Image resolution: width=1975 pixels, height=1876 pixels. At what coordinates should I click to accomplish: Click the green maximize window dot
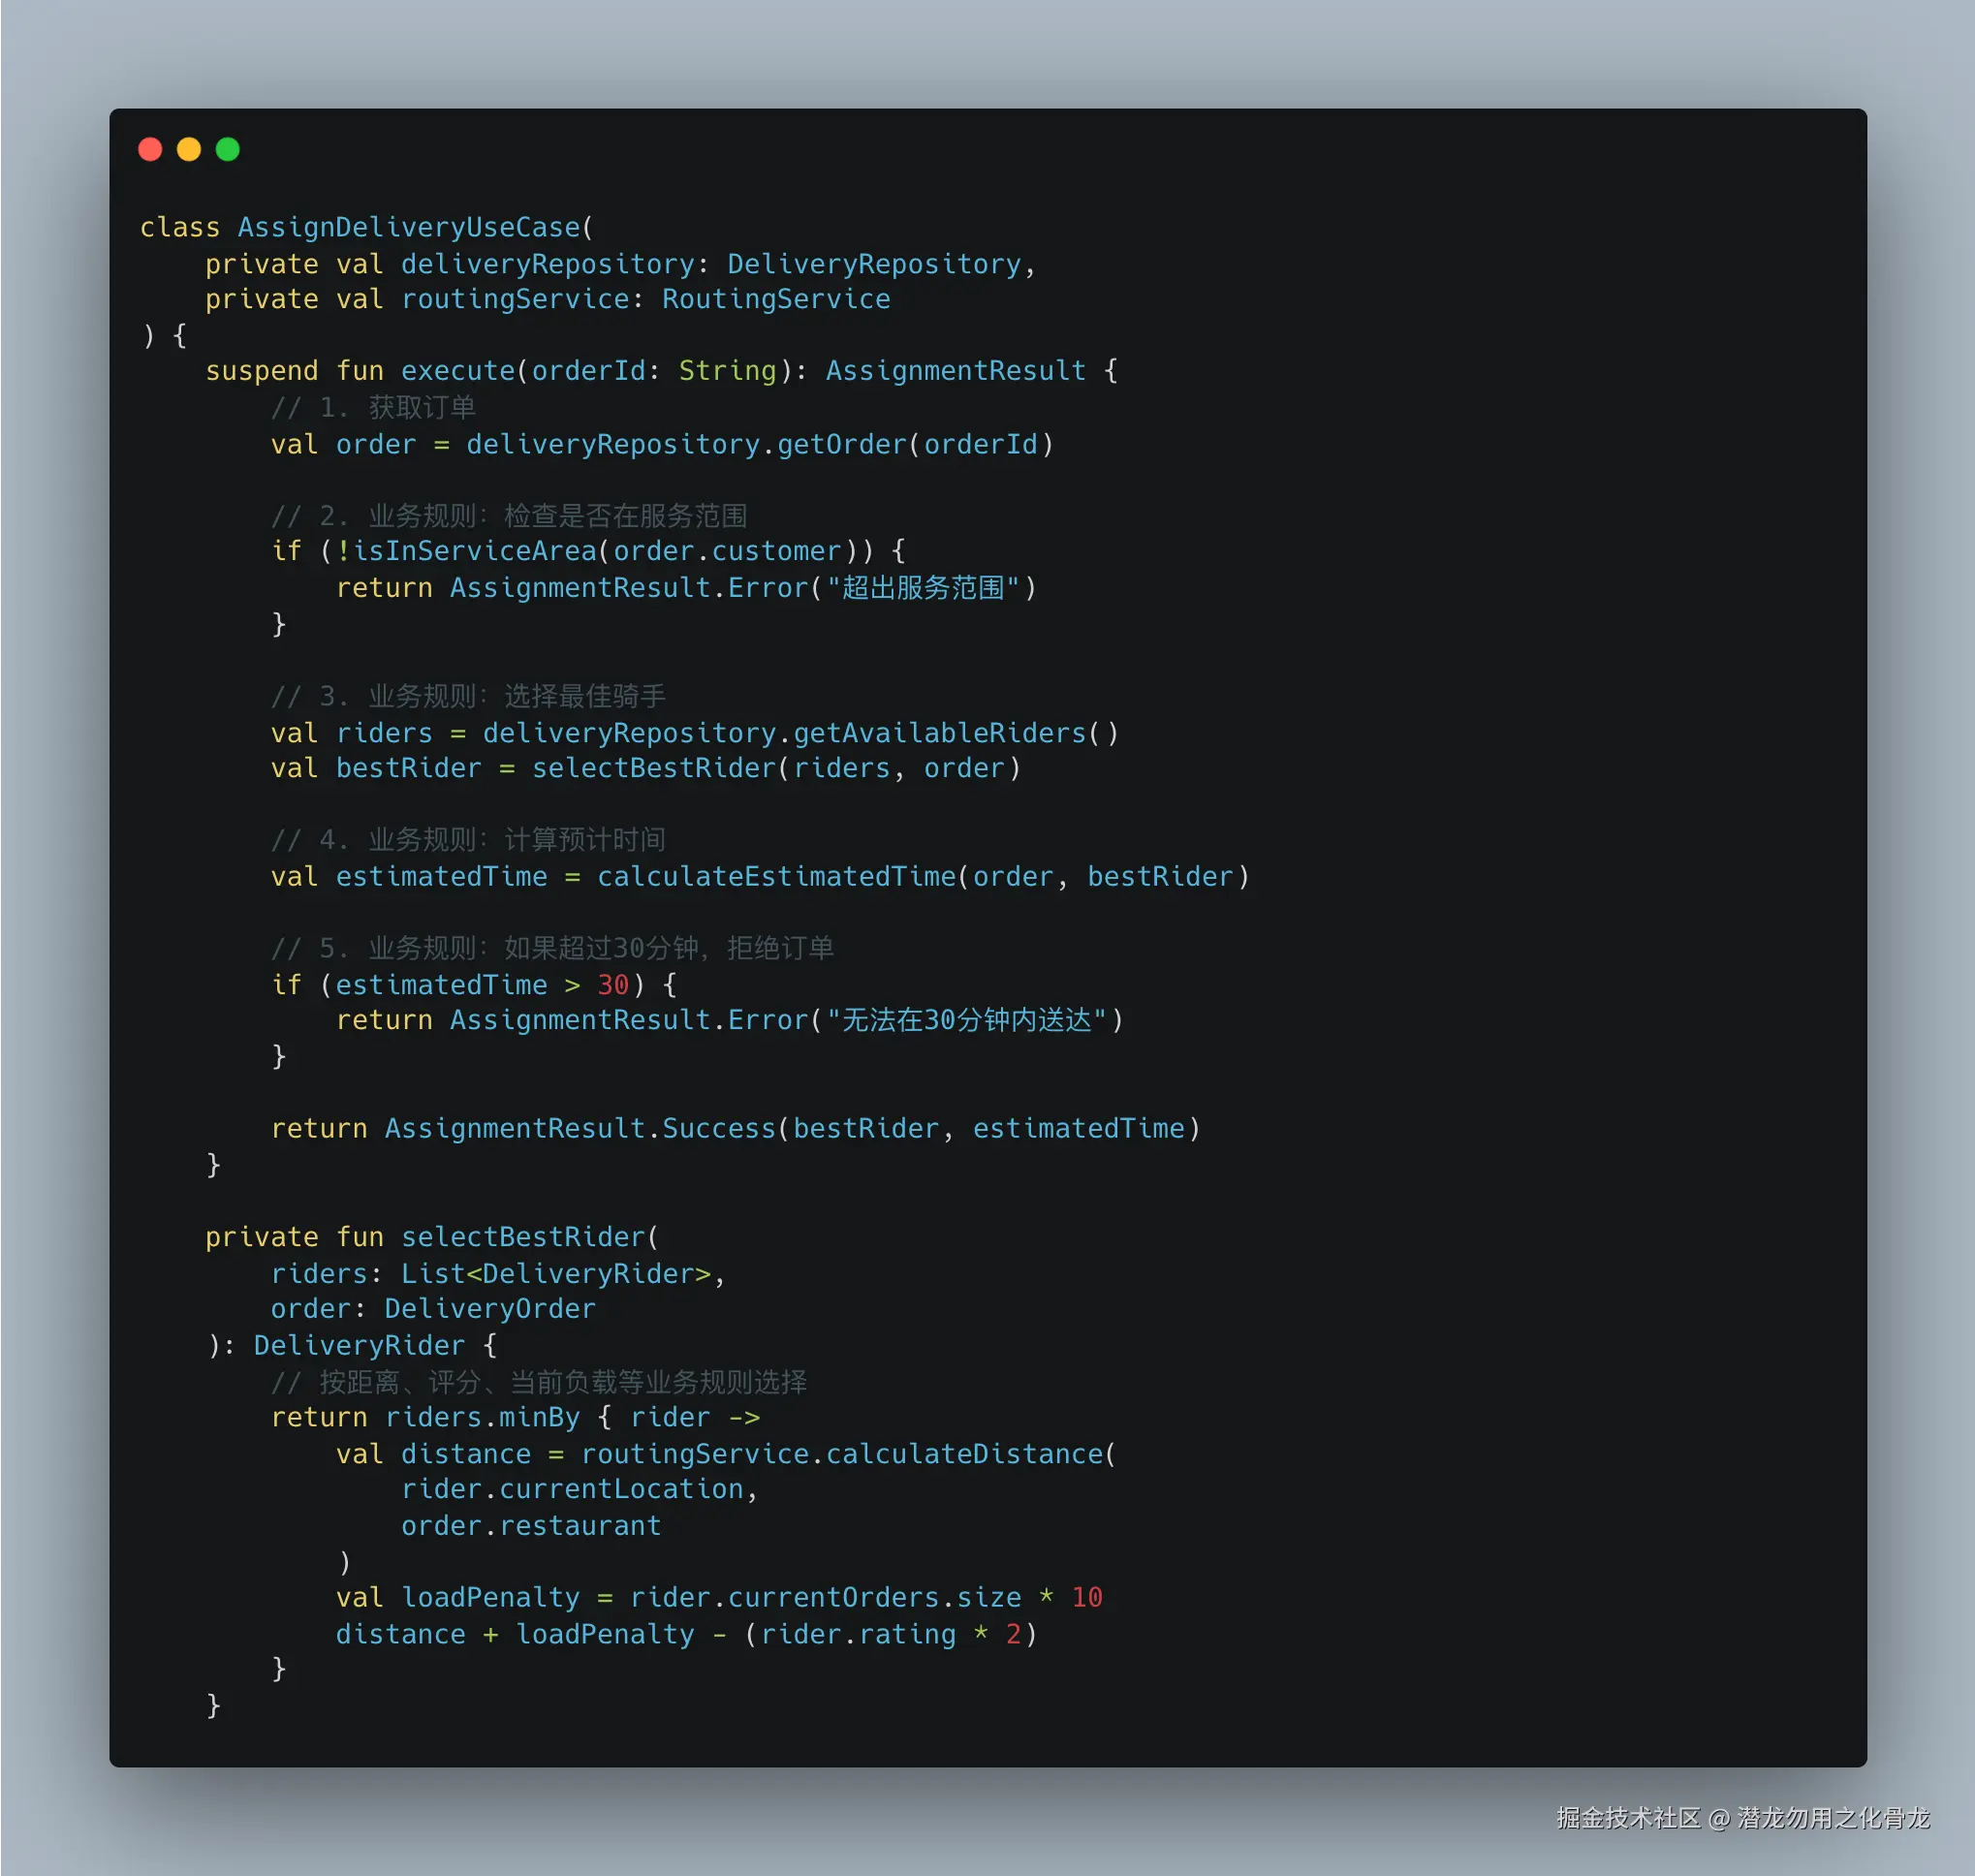point(228,149)
